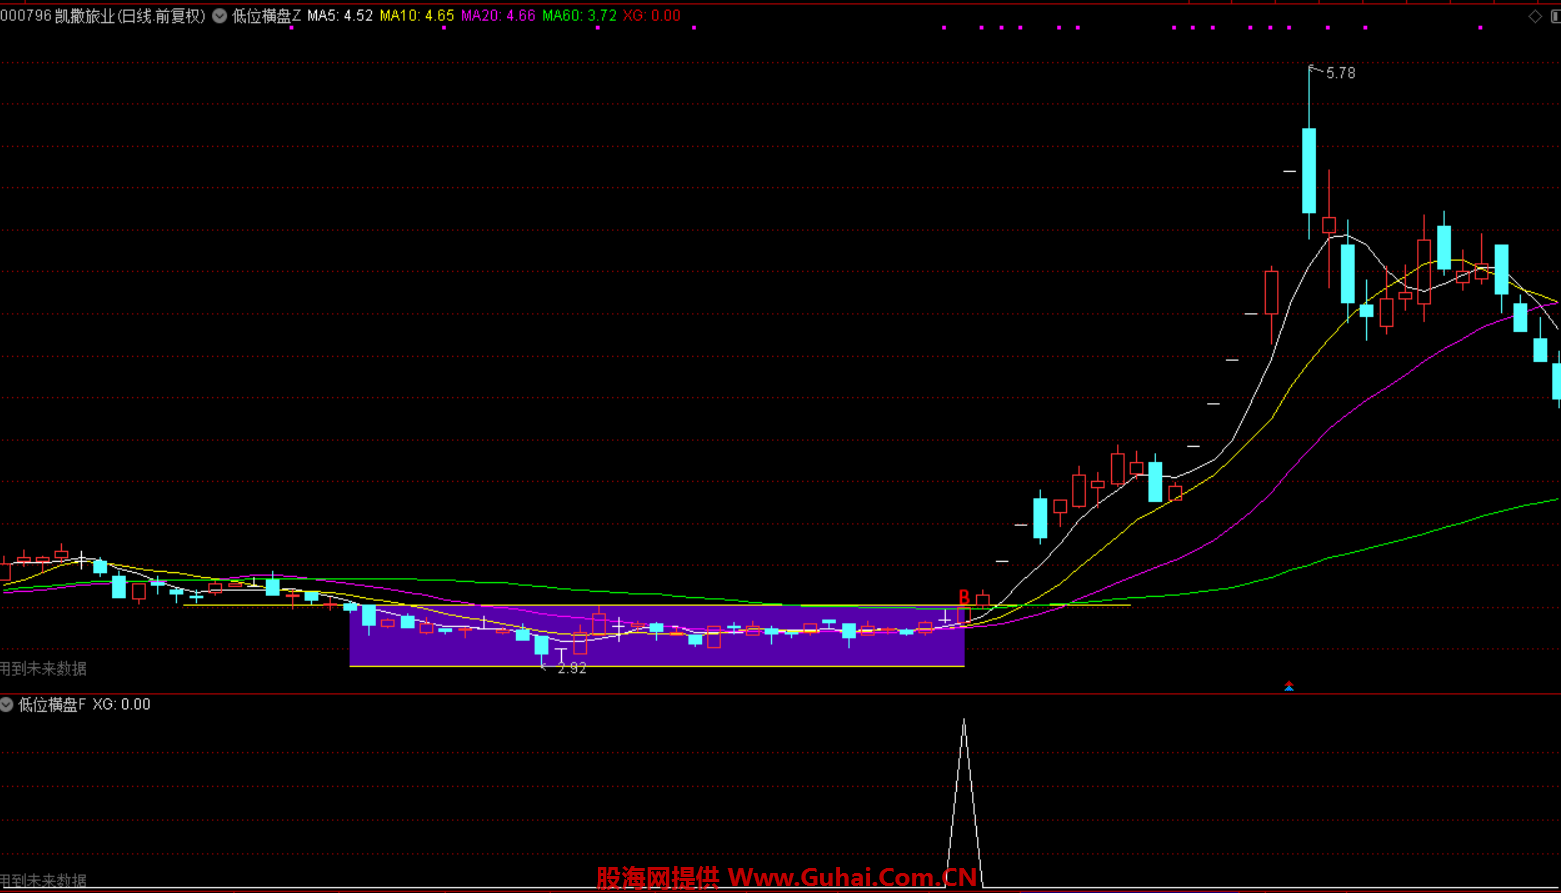Click the magenta MA20: 4.66 label
This screenshot has width=1561, height=893.
pos(498,16)
